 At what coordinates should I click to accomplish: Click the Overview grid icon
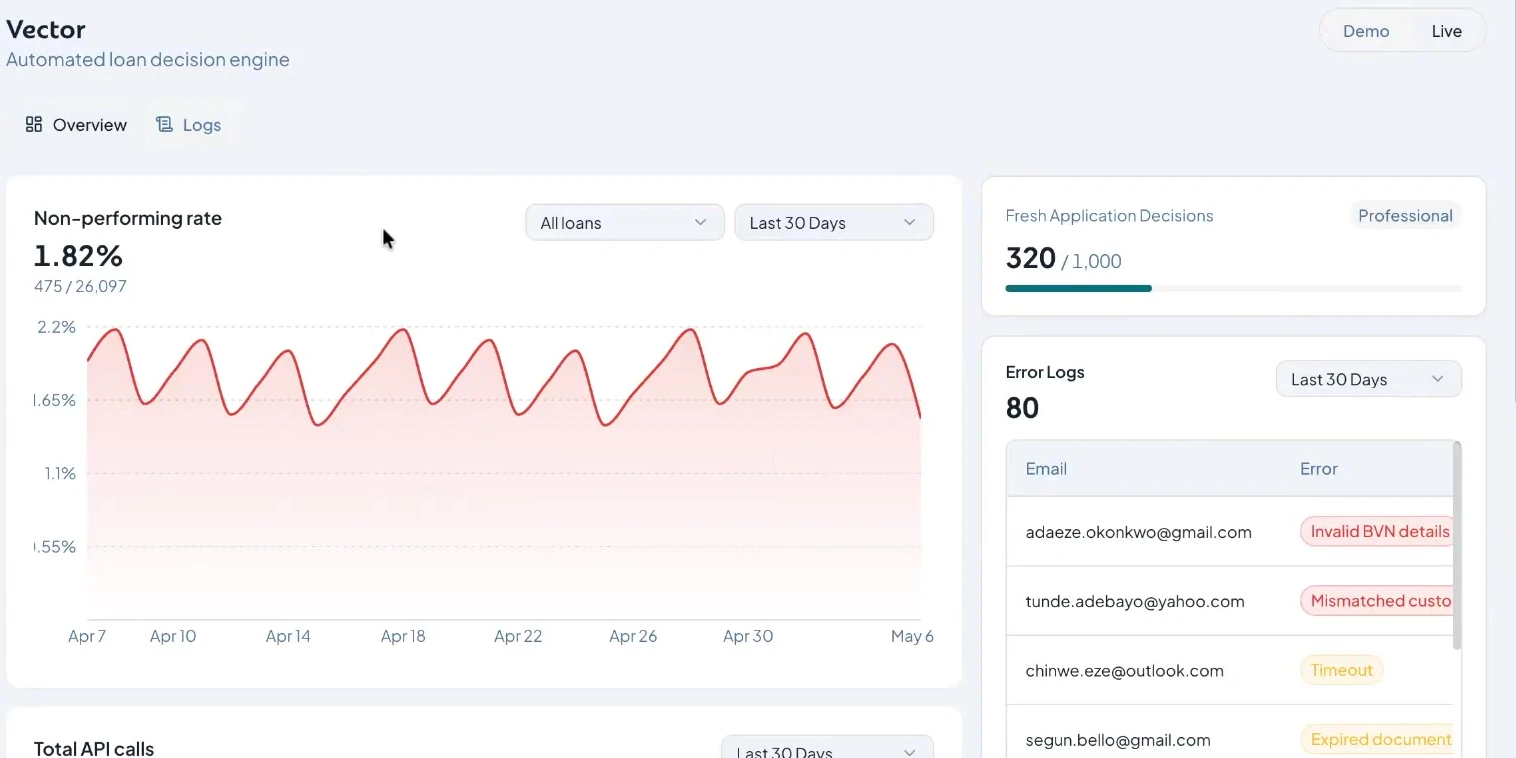pyautogui.click(x=34, y=124)
